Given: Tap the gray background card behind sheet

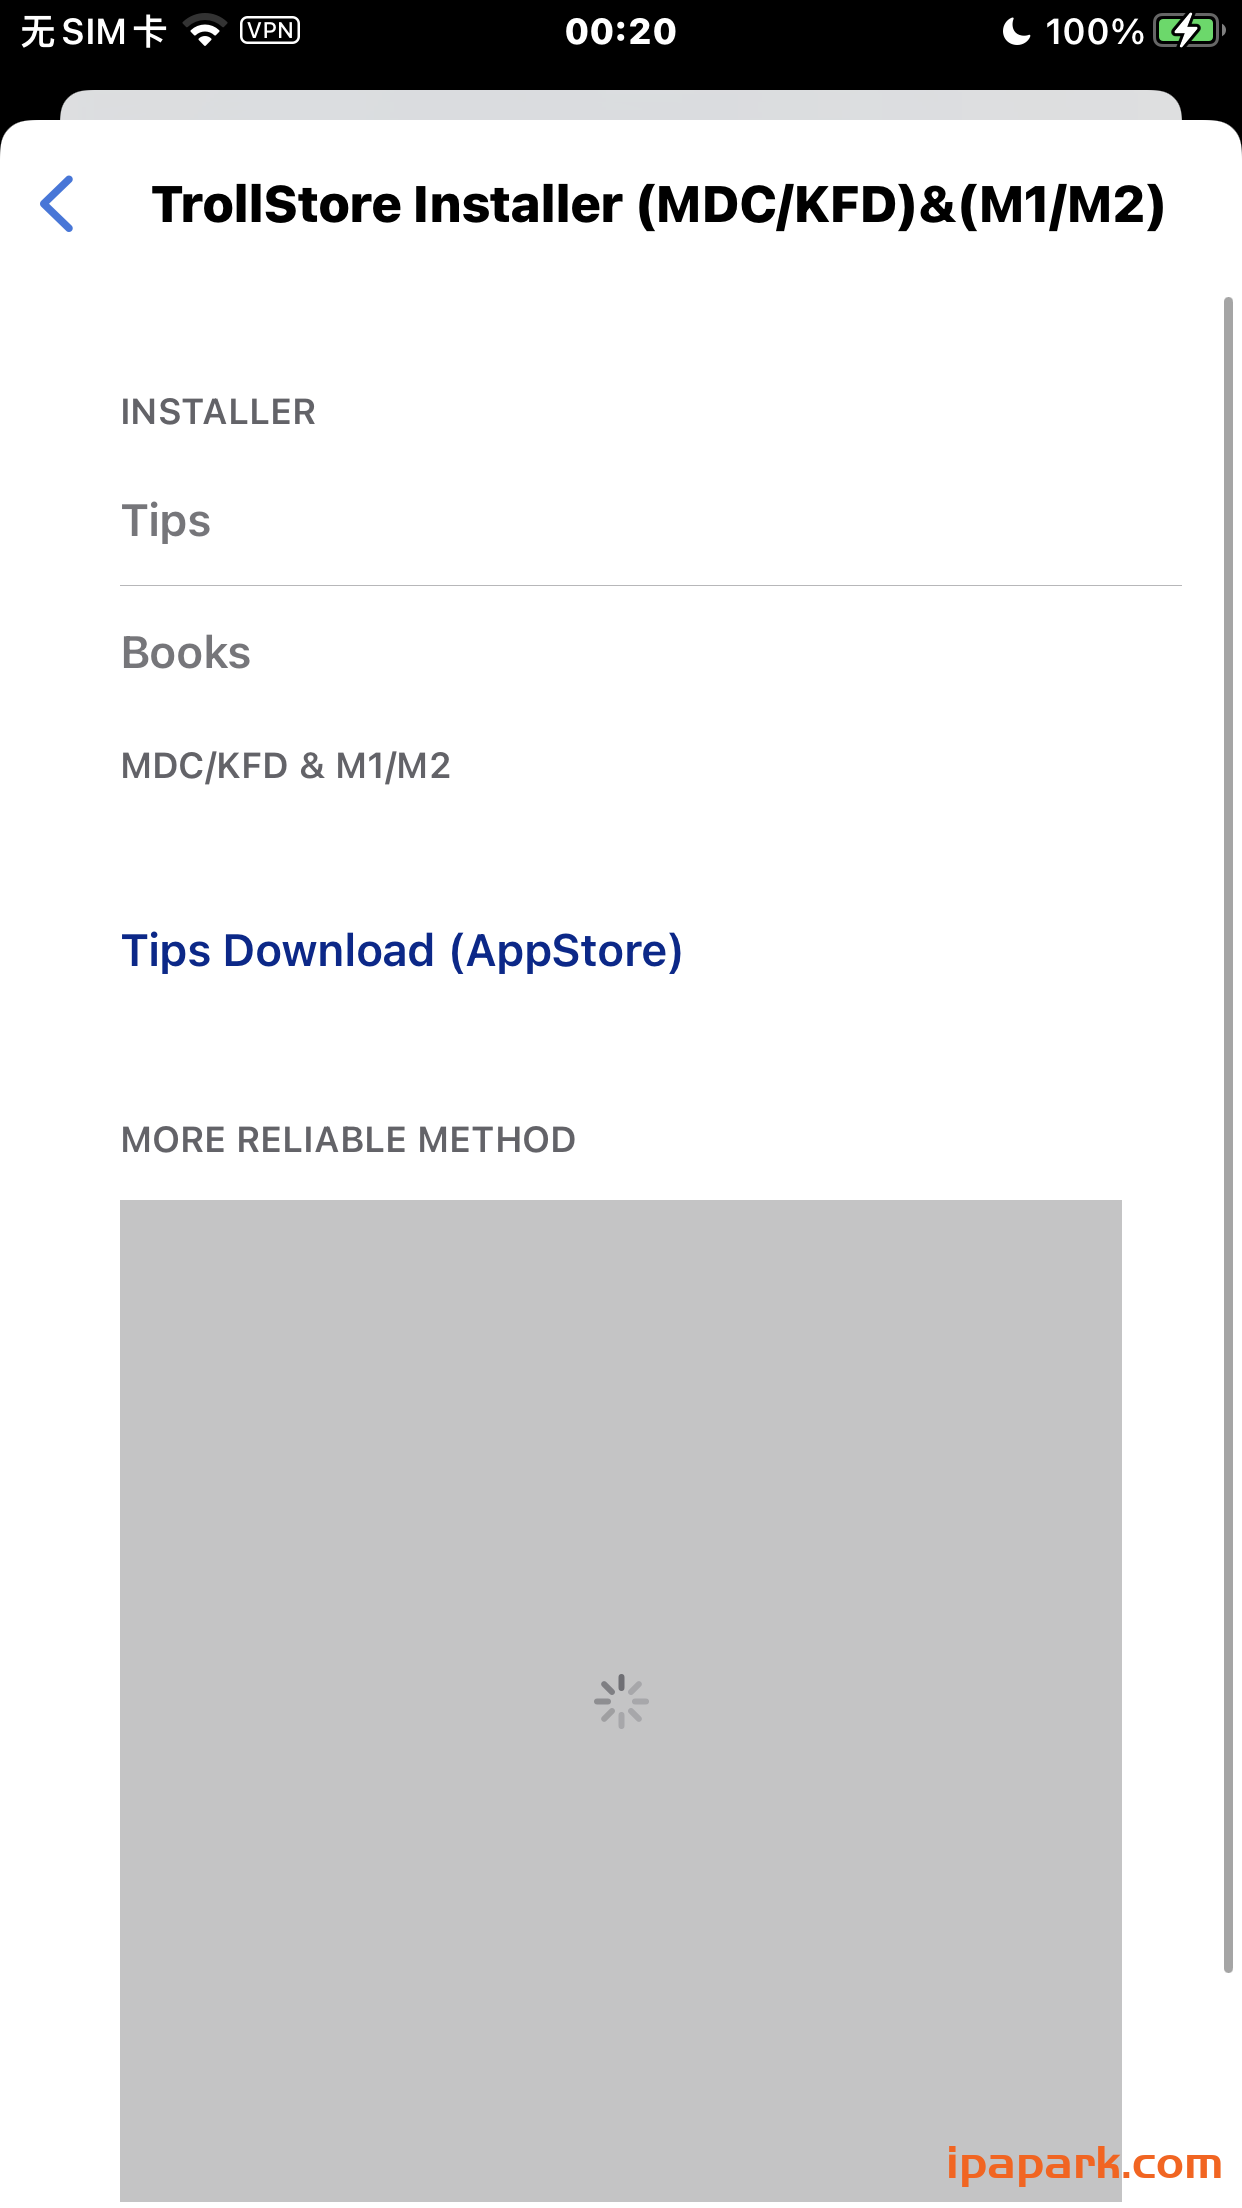Looking at the screenshot, I should coord(620,104).
